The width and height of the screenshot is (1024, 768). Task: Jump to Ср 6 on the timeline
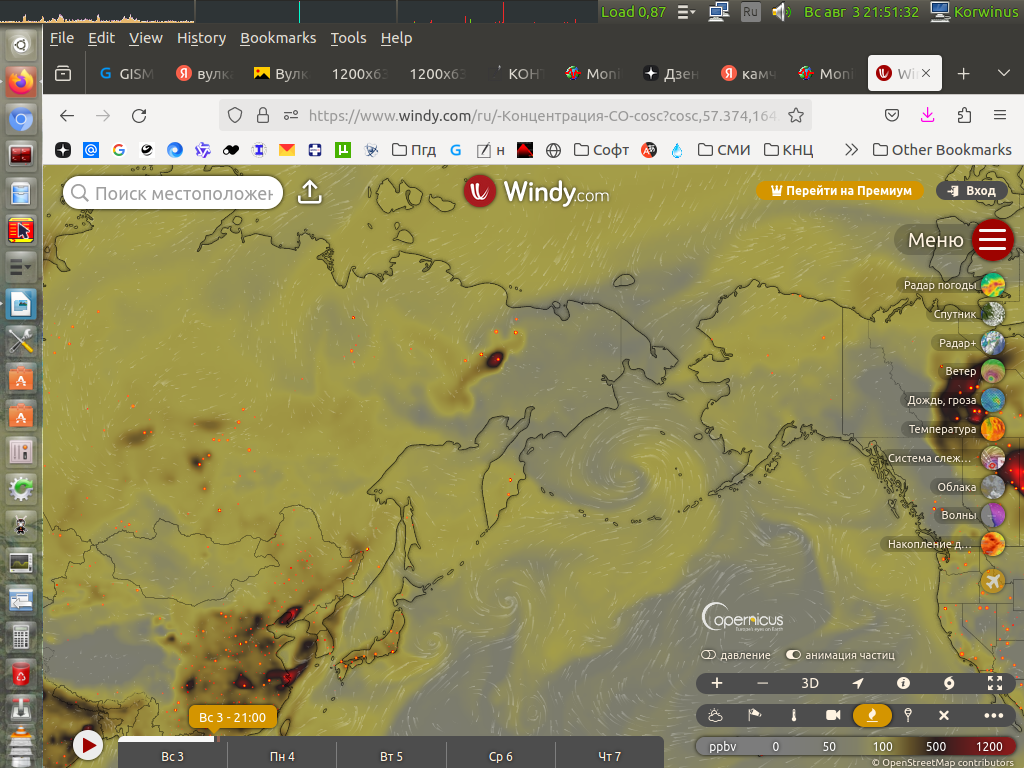point(500,756)
